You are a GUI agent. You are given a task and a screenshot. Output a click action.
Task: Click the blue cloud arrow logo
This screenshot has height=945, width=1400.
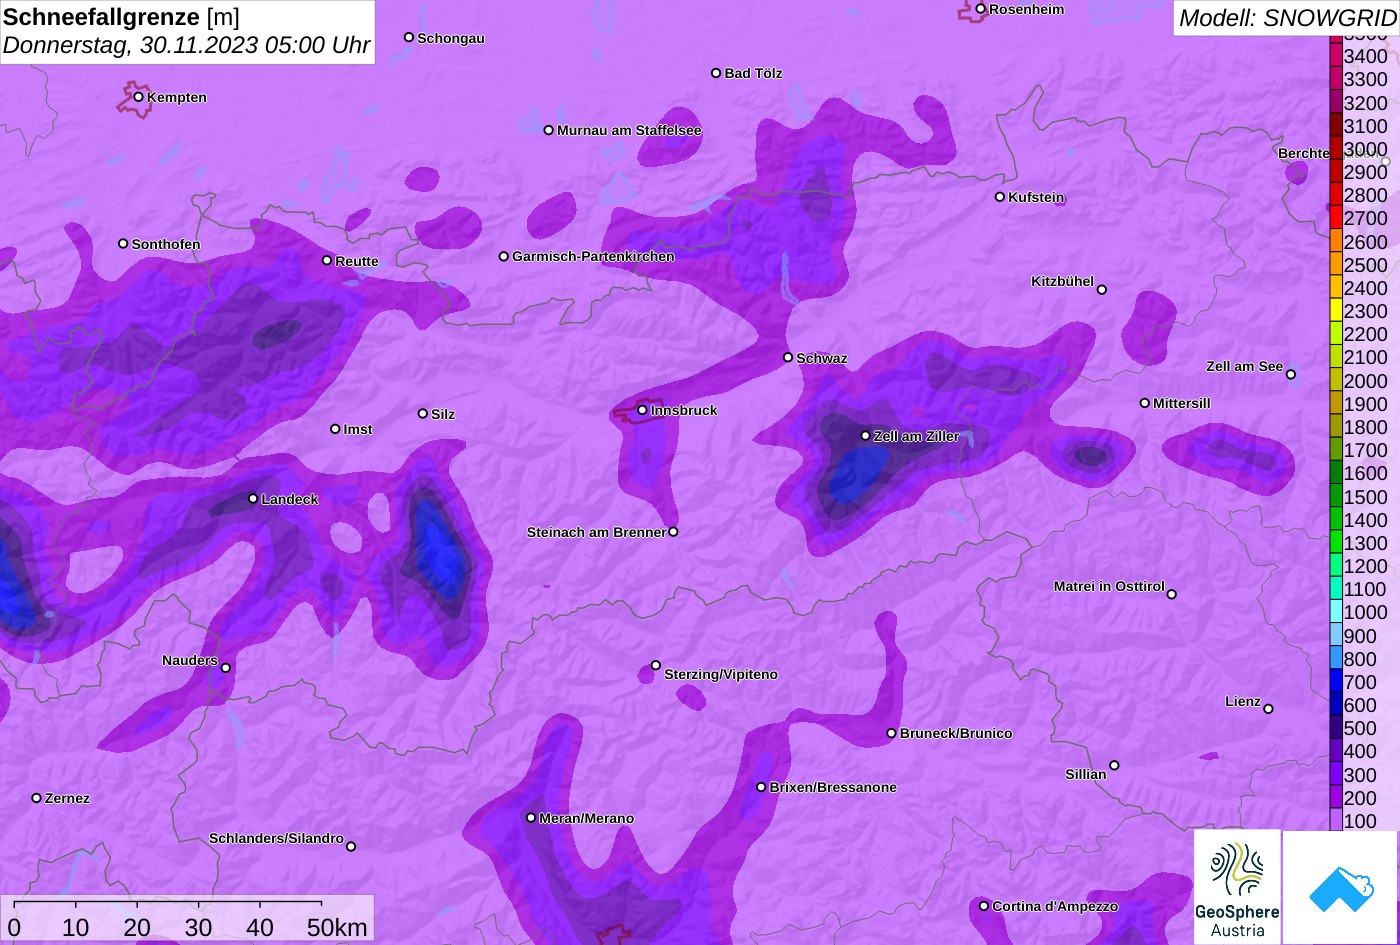coord(1342,887)
